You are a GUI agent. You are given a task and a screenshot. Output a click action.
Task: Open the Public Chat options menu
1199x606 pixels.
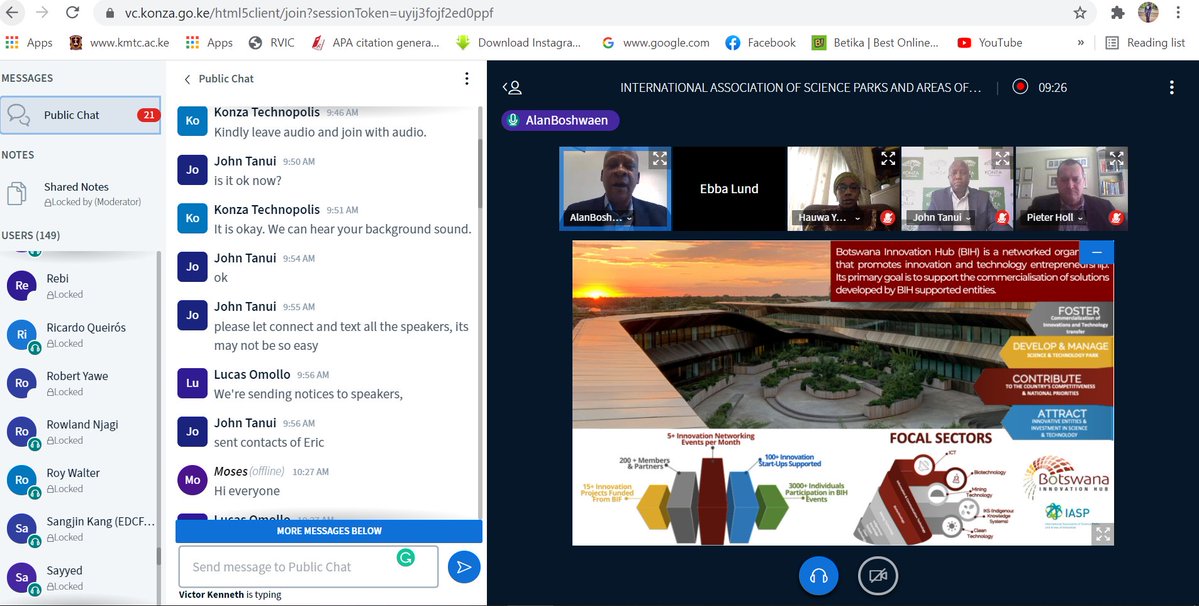tap(466, 79)
